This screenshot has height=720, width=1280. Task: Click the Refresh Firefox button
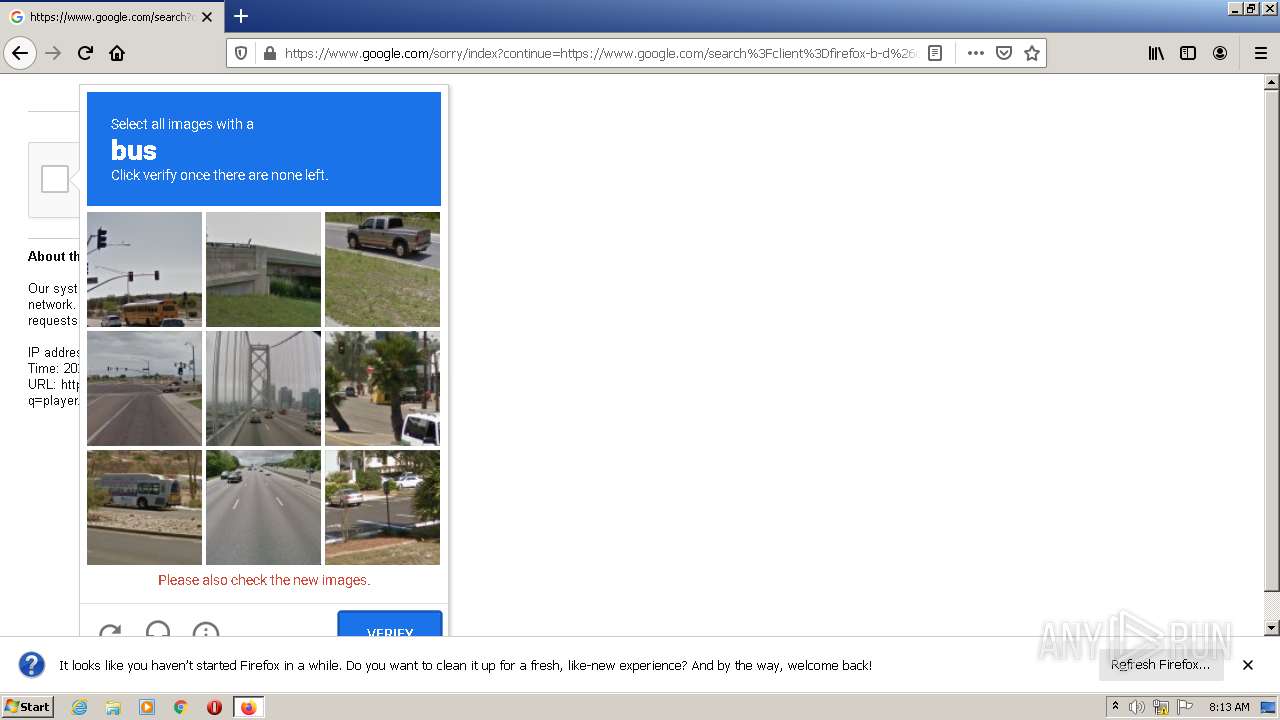[1160, 665]
